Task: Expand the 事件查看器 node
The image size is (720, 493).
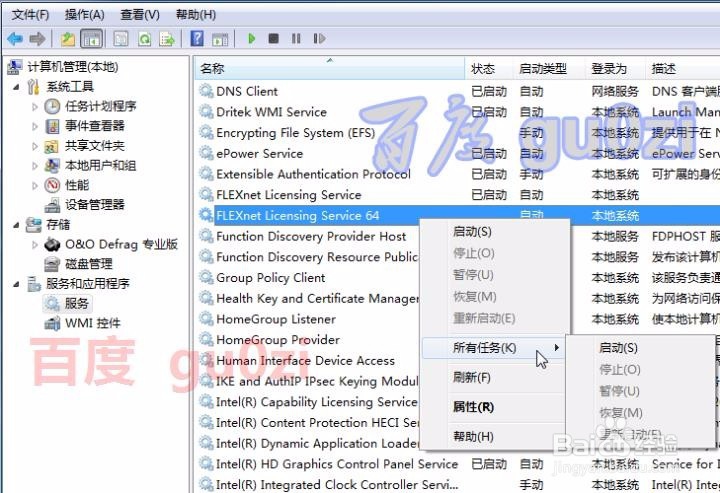Action: click(35, 126)
